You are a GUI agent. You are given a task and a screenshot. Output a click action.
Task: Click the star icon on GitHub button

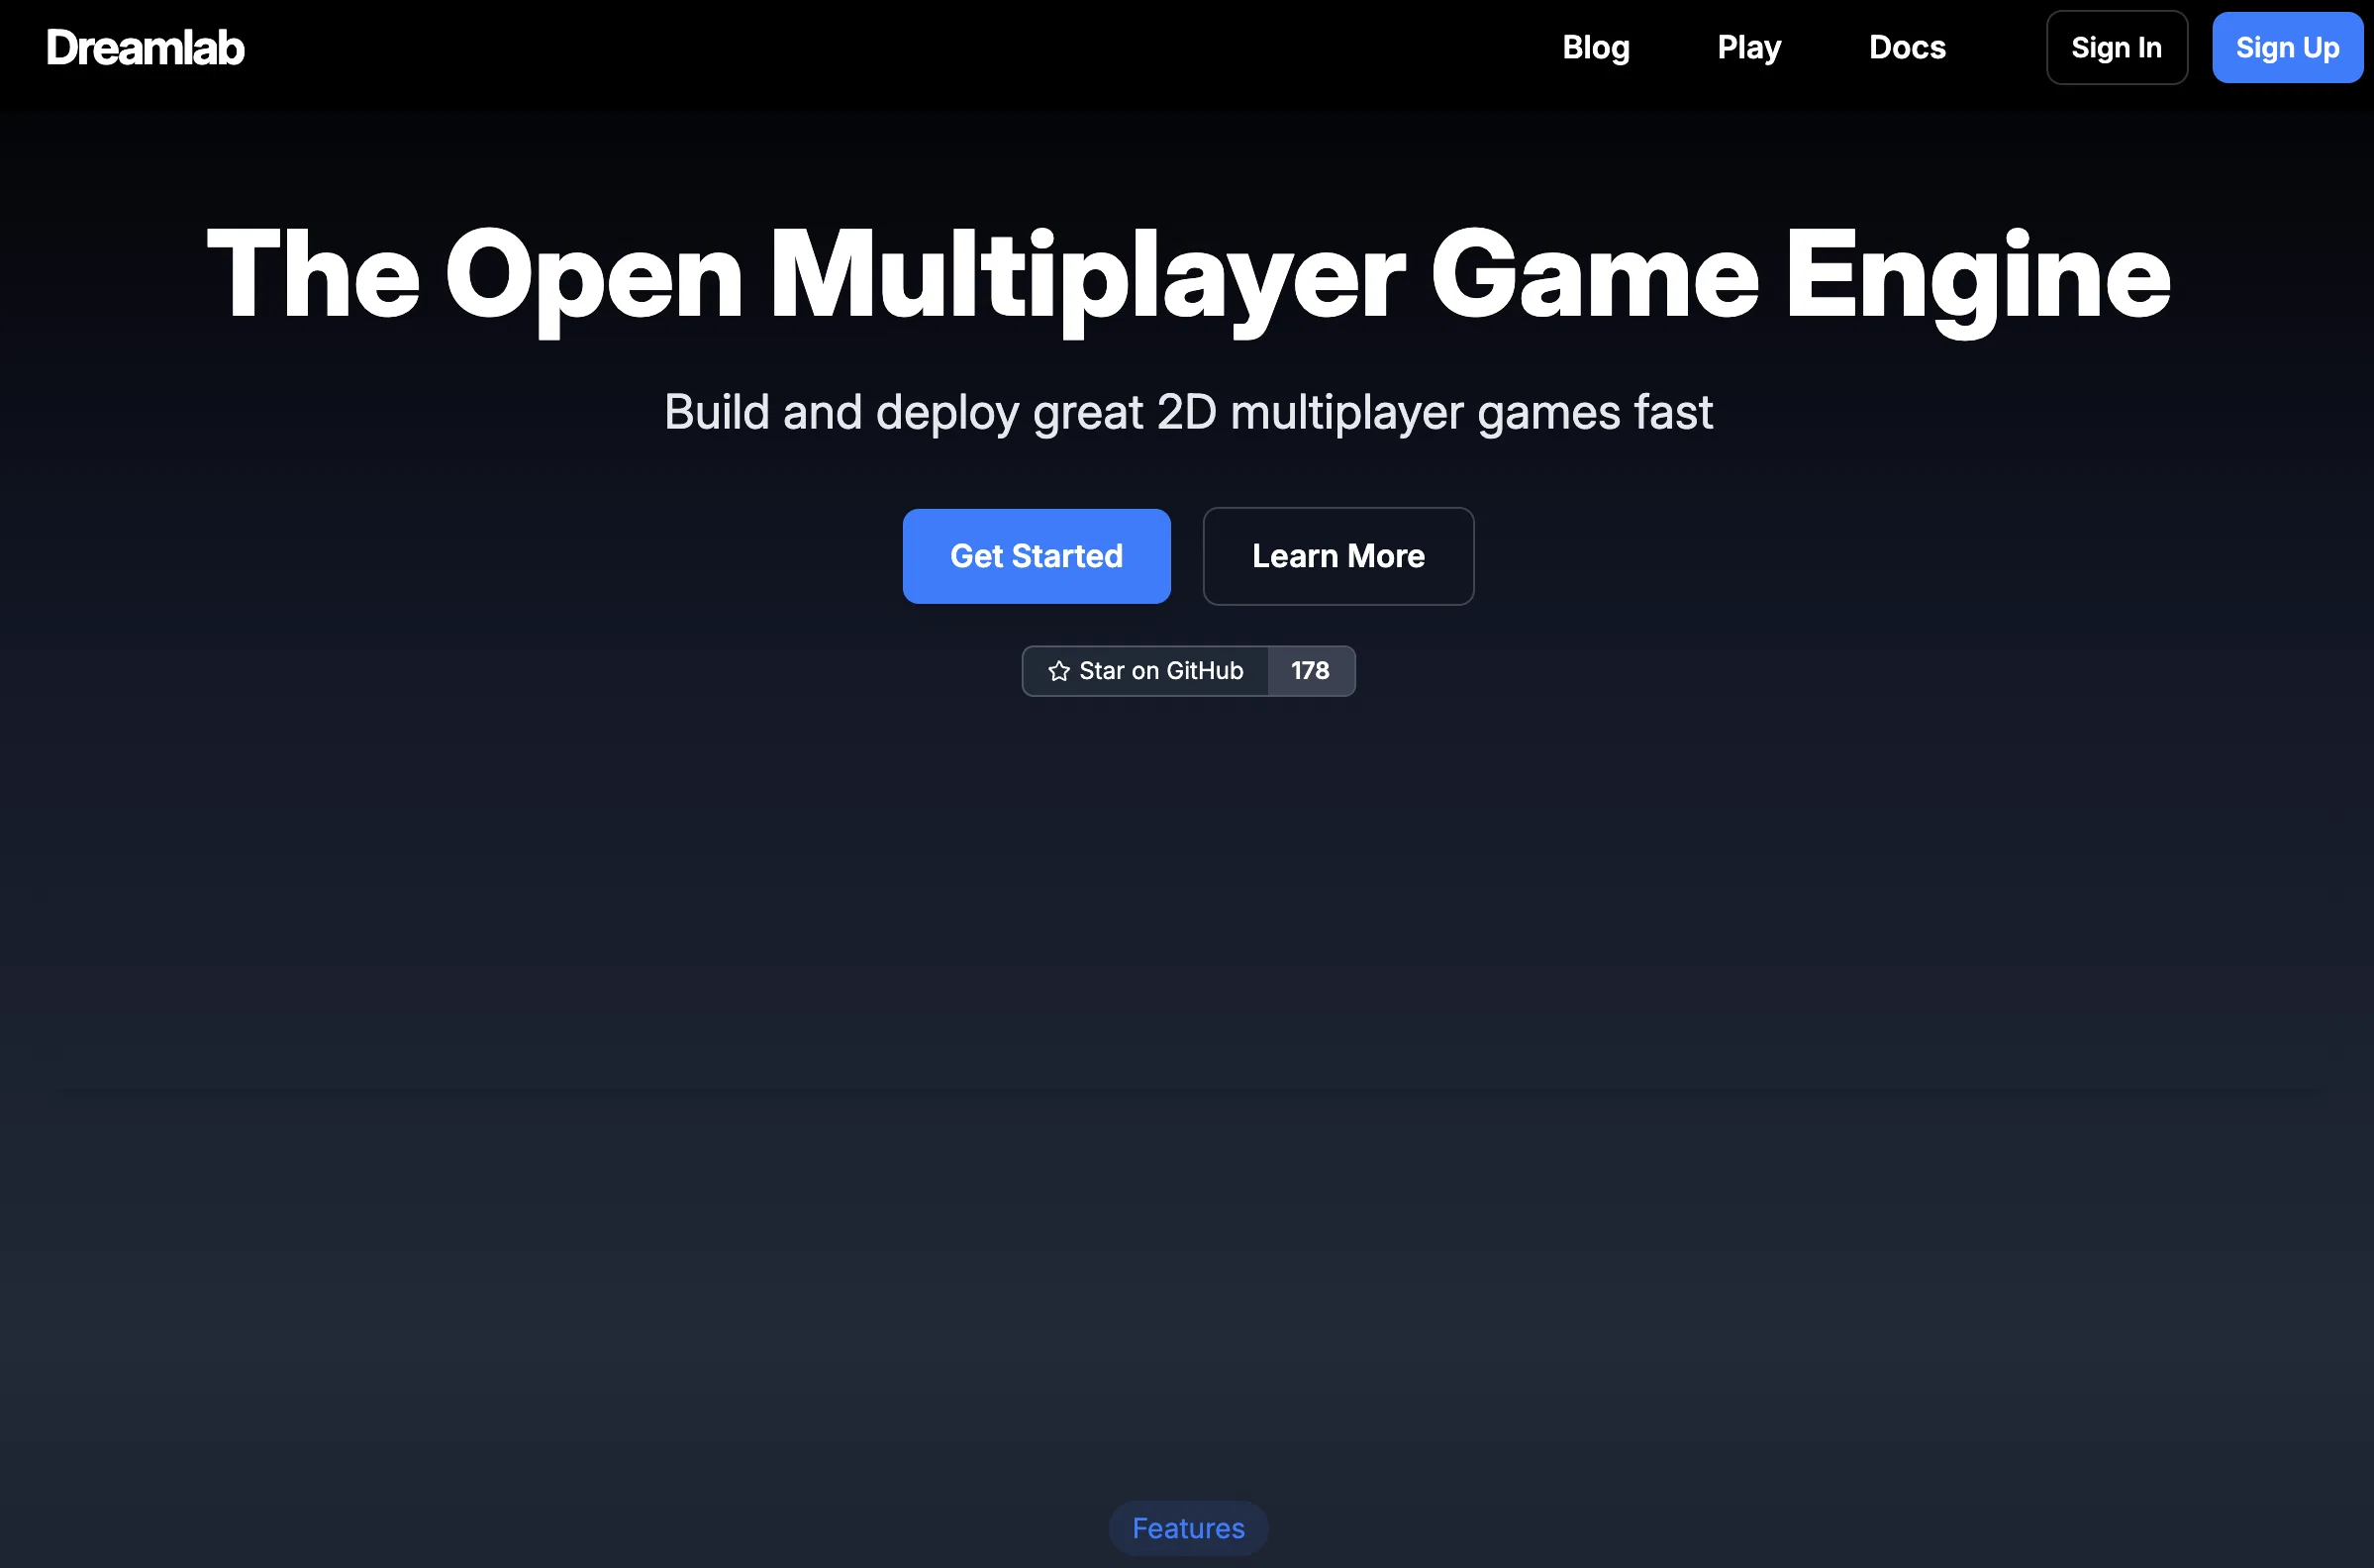point(1058,671)
